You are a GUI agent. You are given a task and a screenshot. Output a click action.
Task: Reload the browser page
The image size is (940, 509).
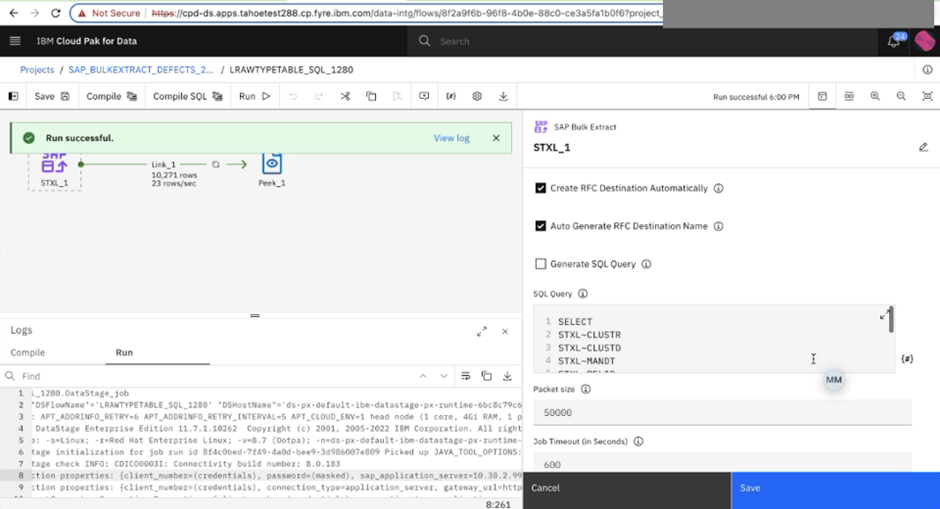point(55,13)
